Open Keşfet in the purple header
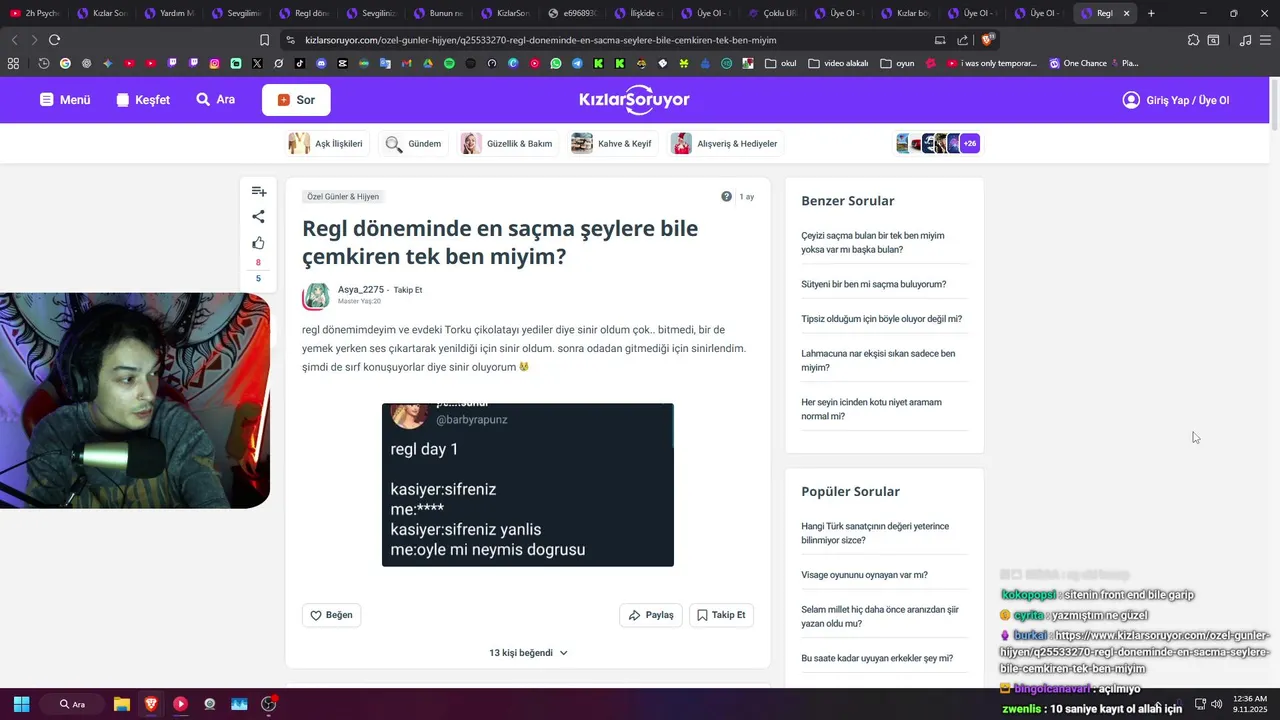This screenshot has width=1280, height=720. click(x=143, y=100)
